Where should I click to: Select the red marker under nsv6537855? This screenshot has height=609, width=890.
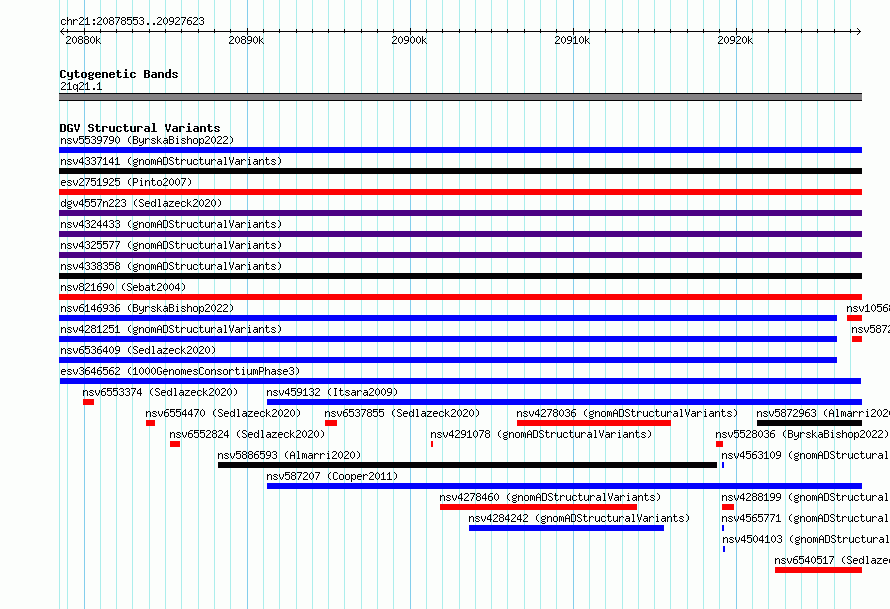(331, 423)
